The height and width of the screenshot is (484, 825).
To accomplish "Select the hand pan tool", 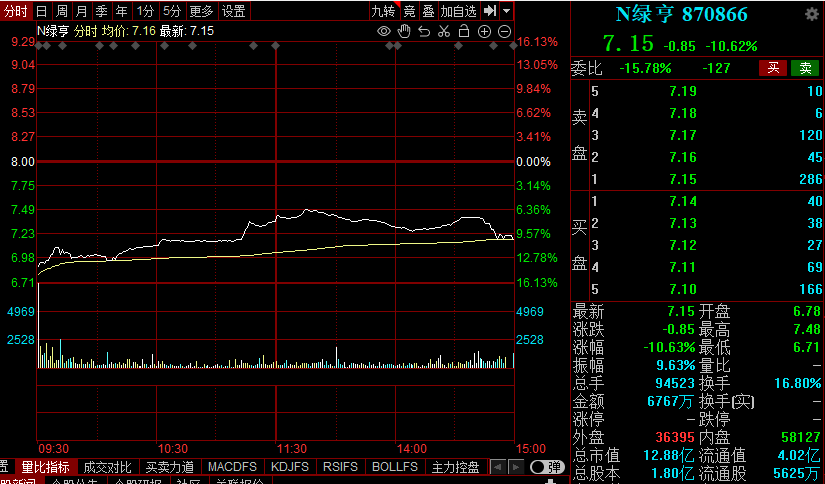I will point(404,32).
